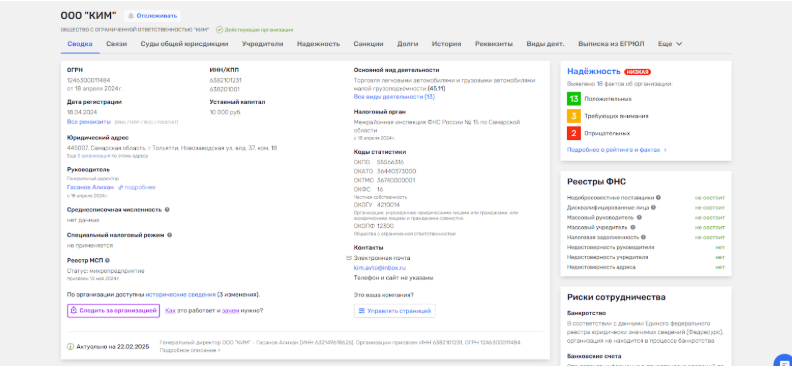Click the legal address line 445007
Viewport: 792px width, 372px height.
[172, 148]
